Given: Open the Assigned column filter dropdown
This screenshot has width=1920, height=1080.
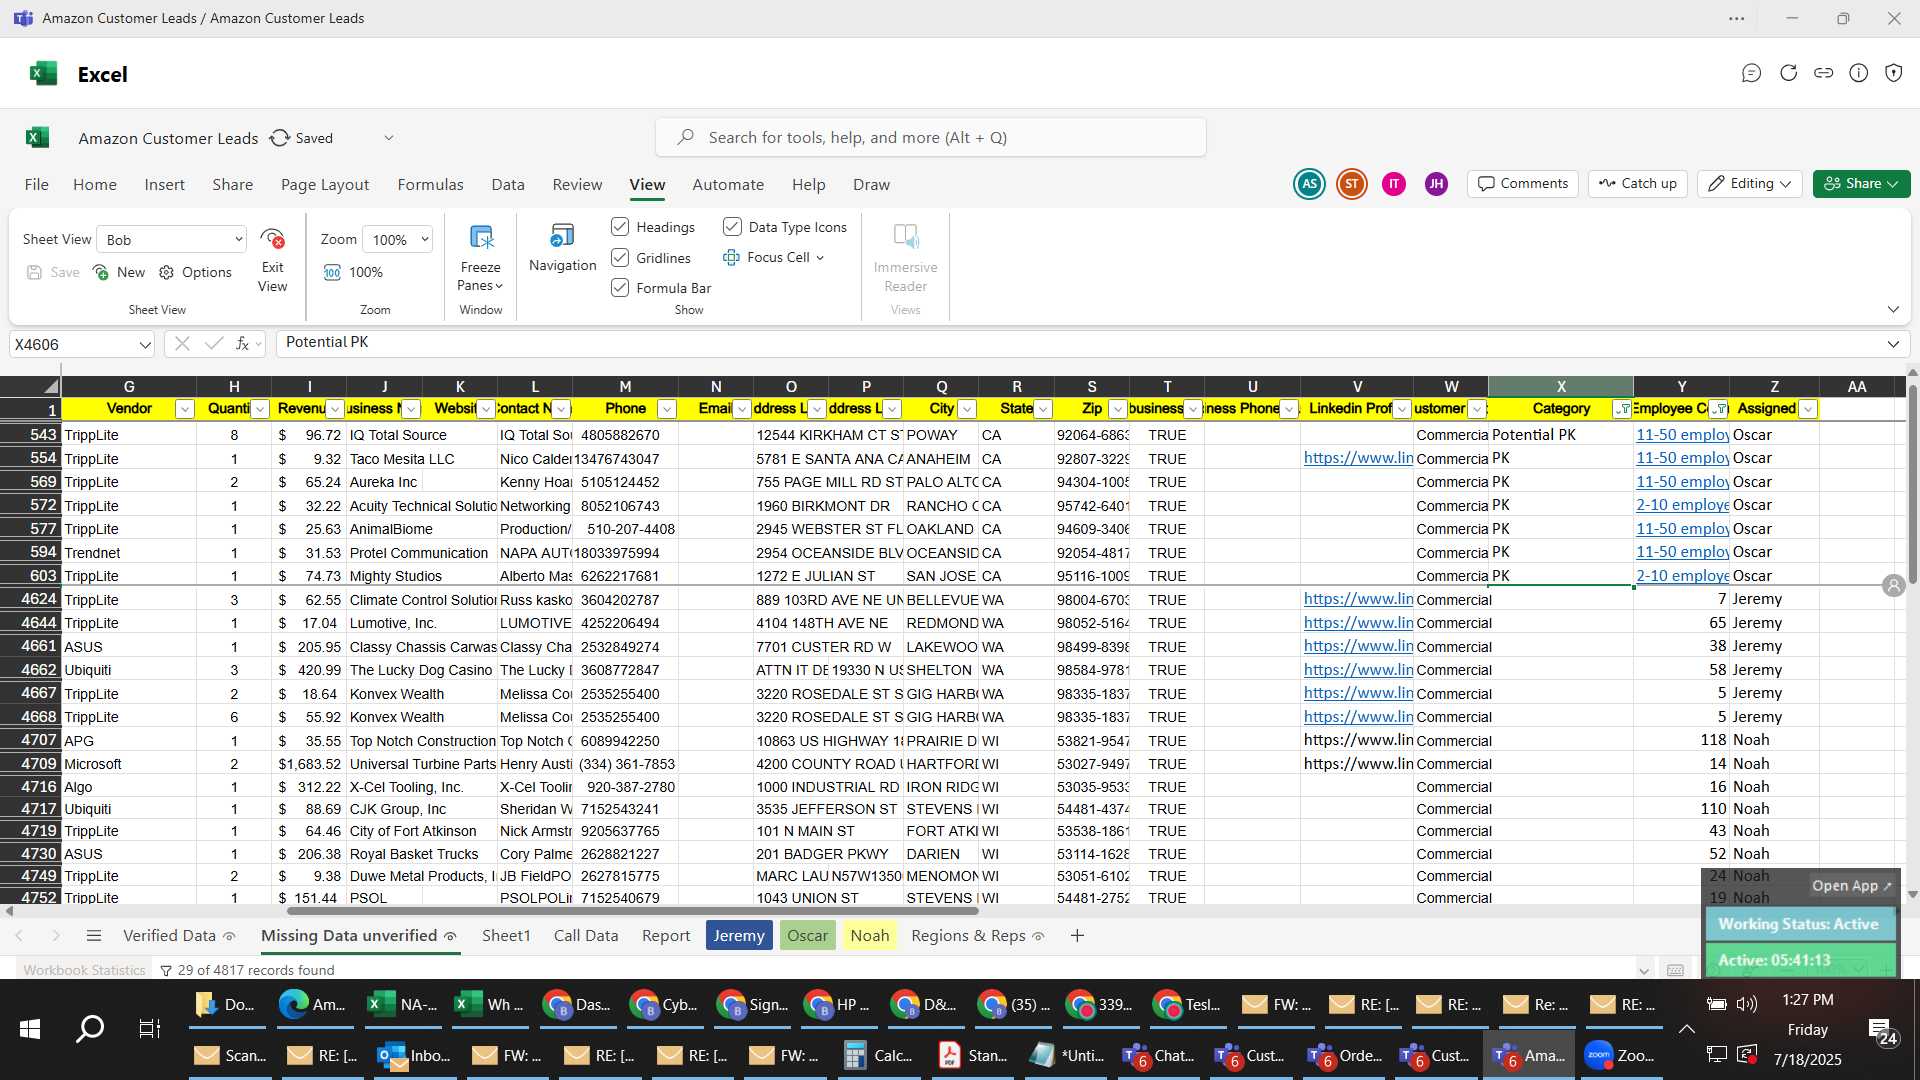Looking at the screenshot, I should [1808, 409].
